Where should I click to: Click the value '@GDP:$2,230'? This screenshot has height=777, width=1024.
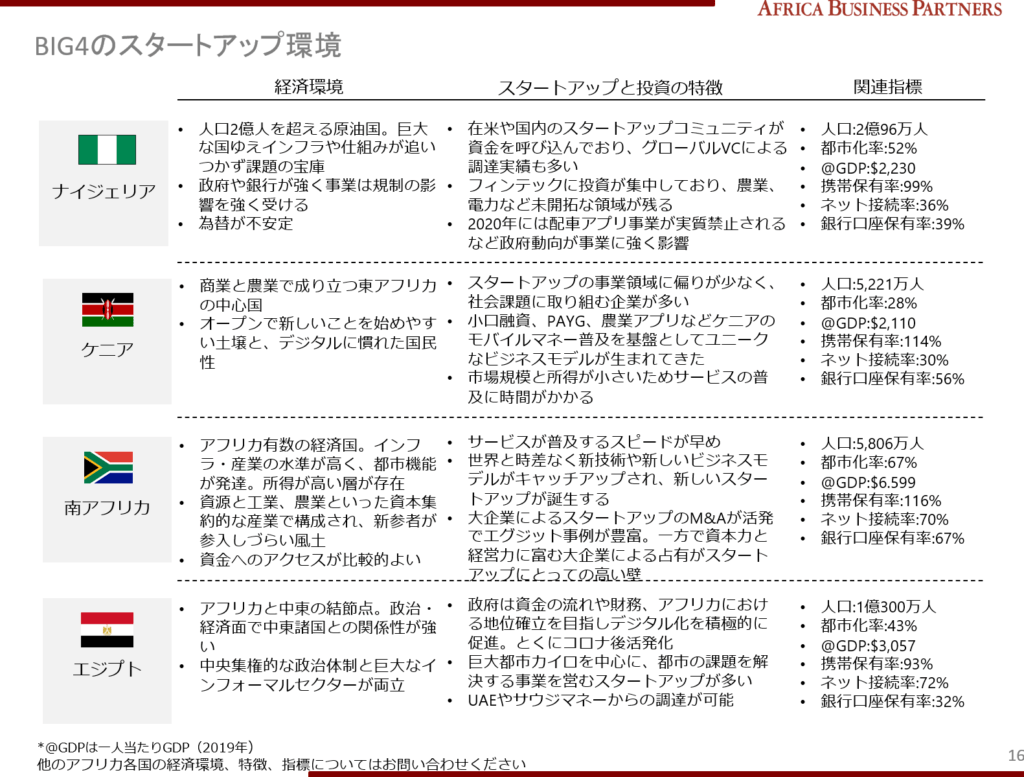[868, 168]
